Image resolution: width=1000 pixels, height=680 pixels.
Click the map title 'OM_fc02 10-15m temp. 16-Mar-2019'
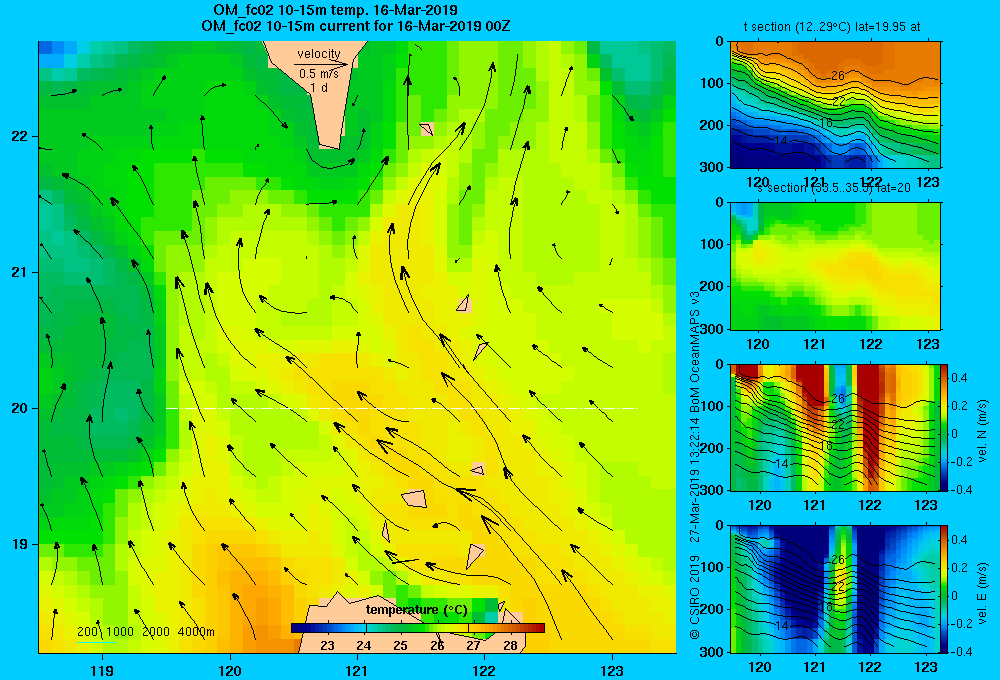click(x=335, y=10)
